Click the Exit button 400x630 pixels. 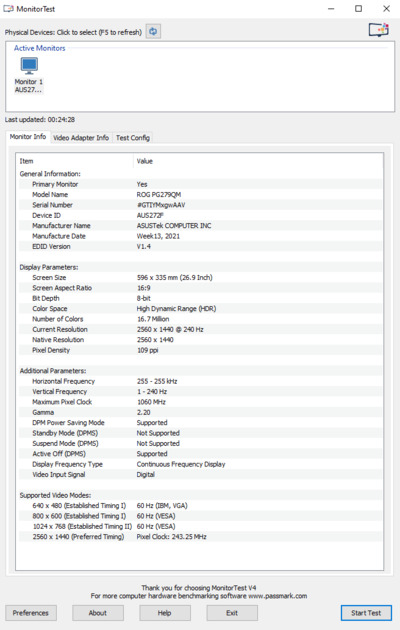pos(232,613)
